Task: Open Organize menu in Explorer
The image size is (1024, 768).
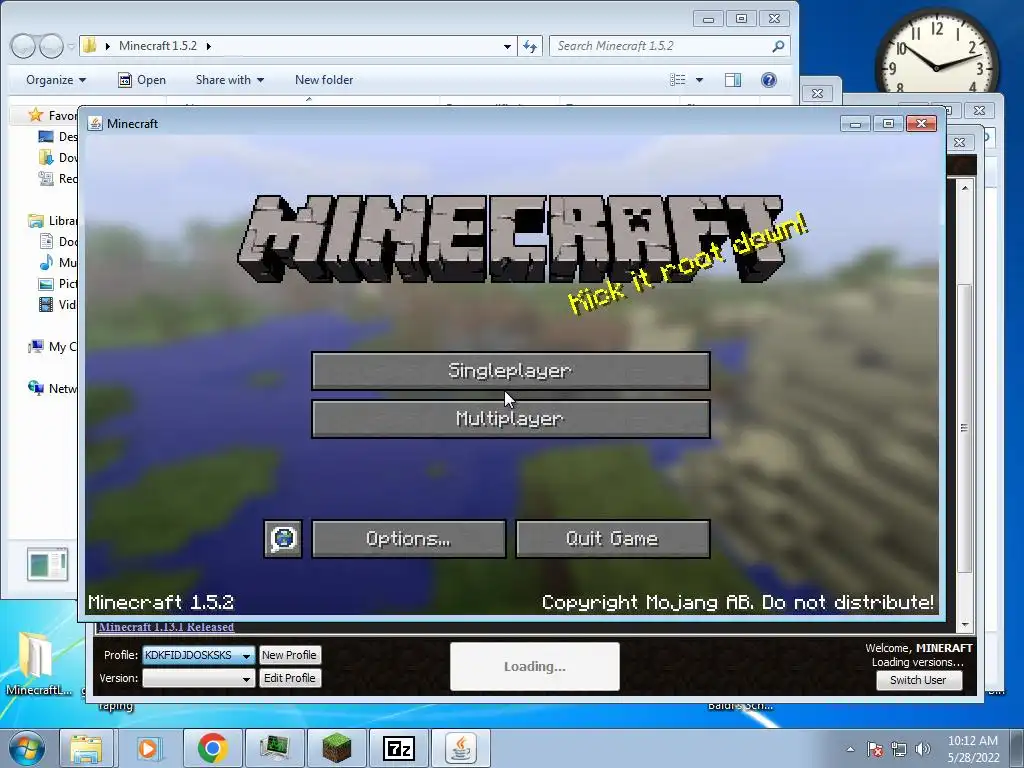Action: 56,80
